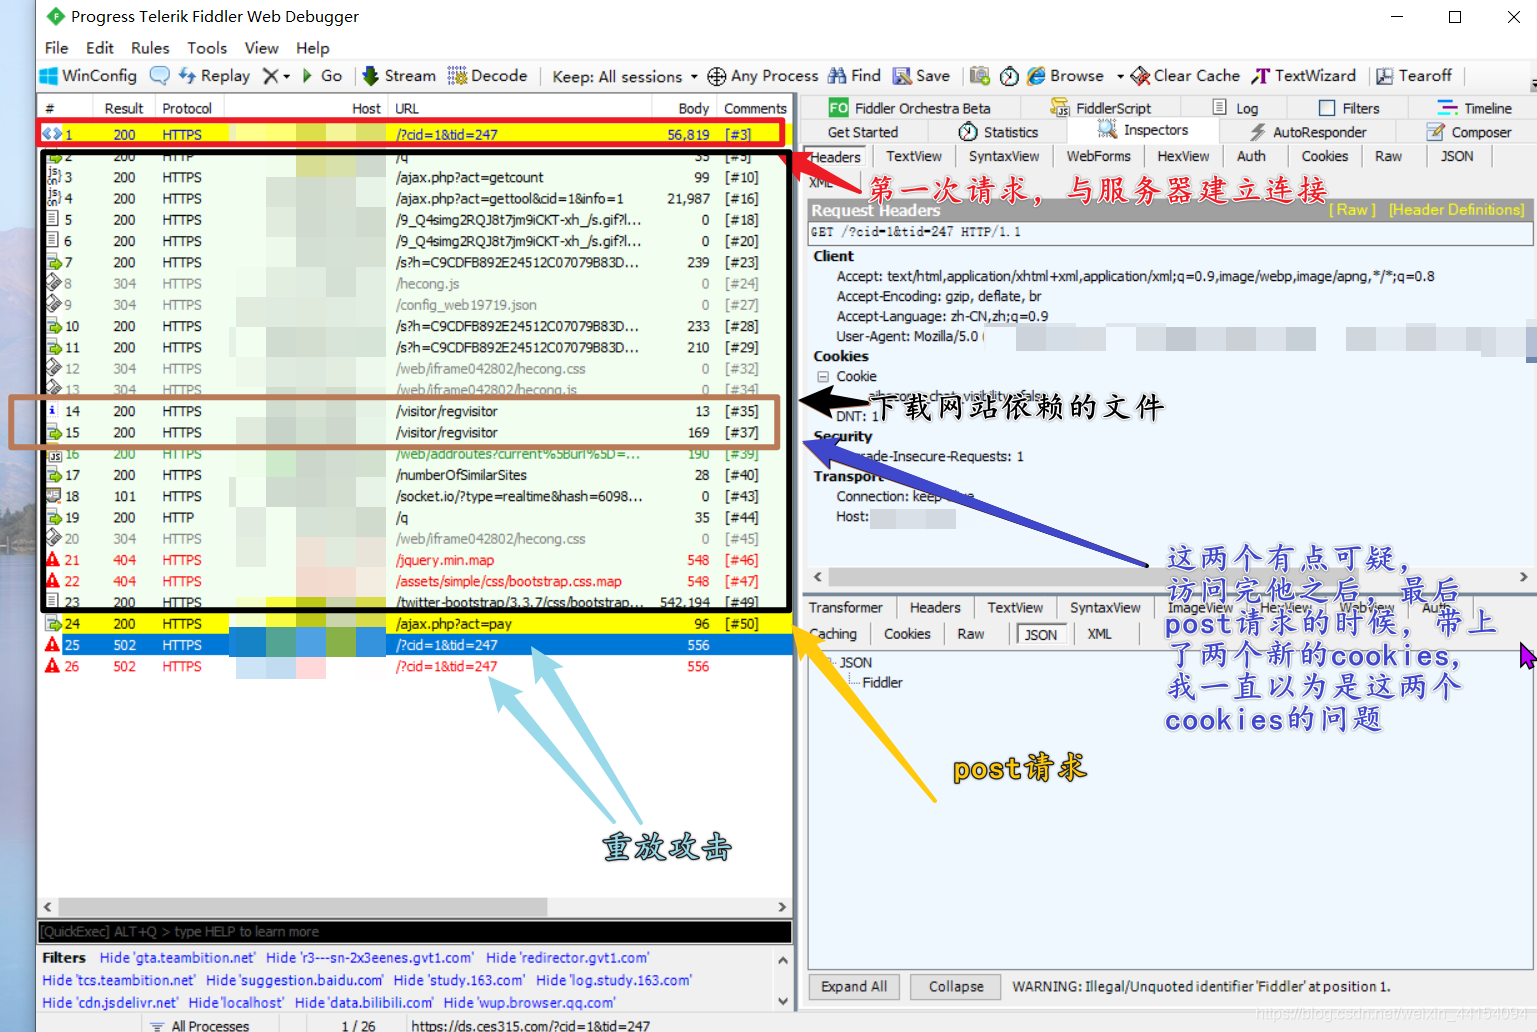Click the Expand All button
The height and width of the screenshot is (1032, 1537).
tap(854, 987)
